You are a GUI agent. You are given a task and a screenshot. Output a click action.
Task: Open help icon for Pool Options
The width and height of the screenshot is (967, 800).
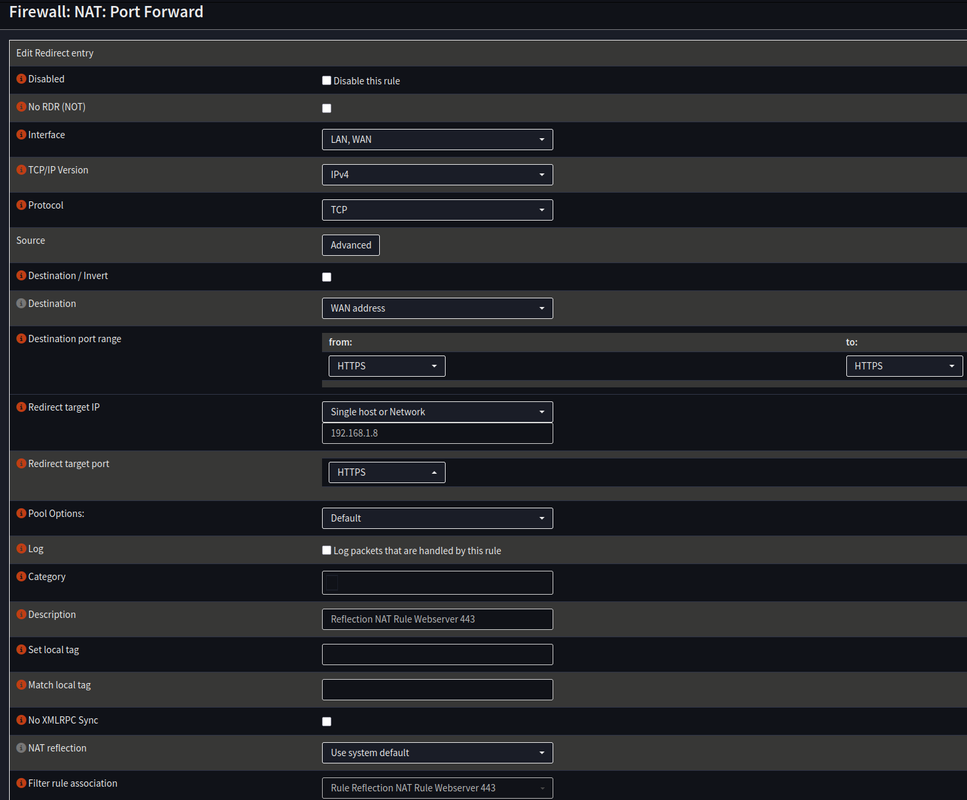point(21,513)
